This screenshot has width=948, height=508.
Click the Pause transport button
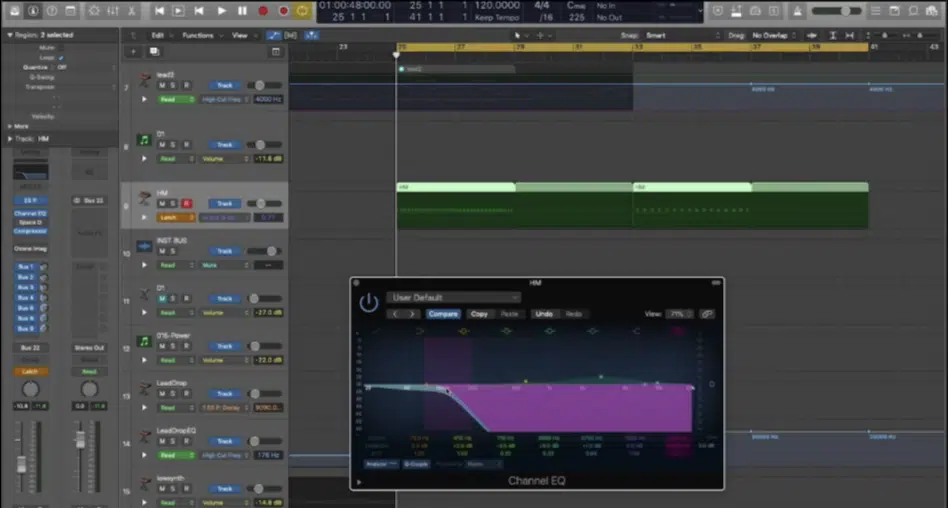242,11
